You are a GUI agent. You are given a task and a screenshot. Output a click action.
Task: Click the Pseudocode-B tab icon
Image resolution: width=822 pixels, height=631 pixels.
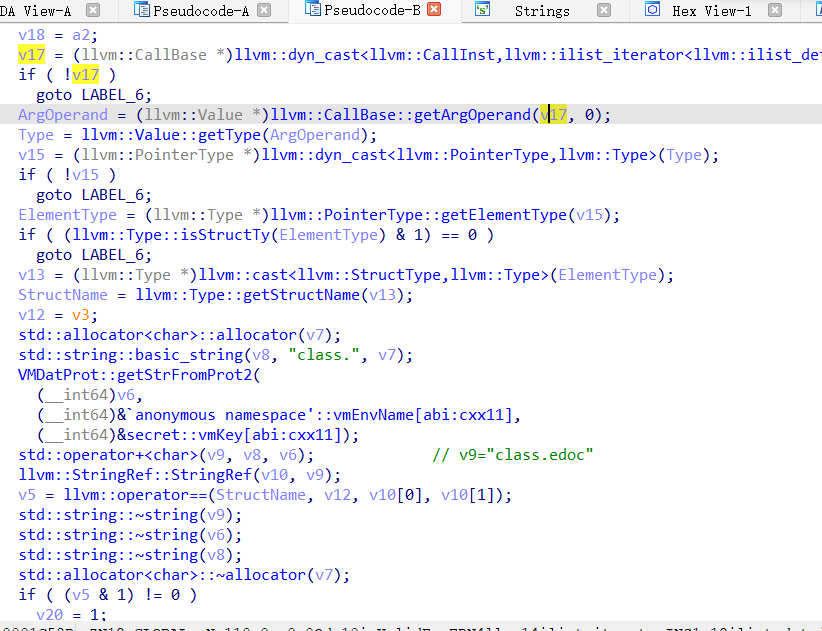pyautogui.click(x=312, y=11)
